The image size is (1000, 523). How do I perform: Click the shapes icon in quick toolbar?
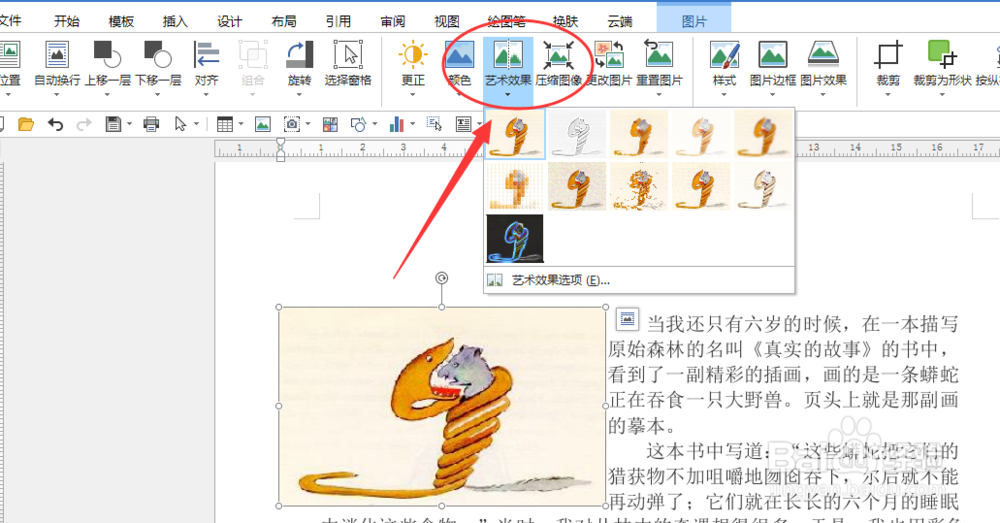[x=358, y=124]
